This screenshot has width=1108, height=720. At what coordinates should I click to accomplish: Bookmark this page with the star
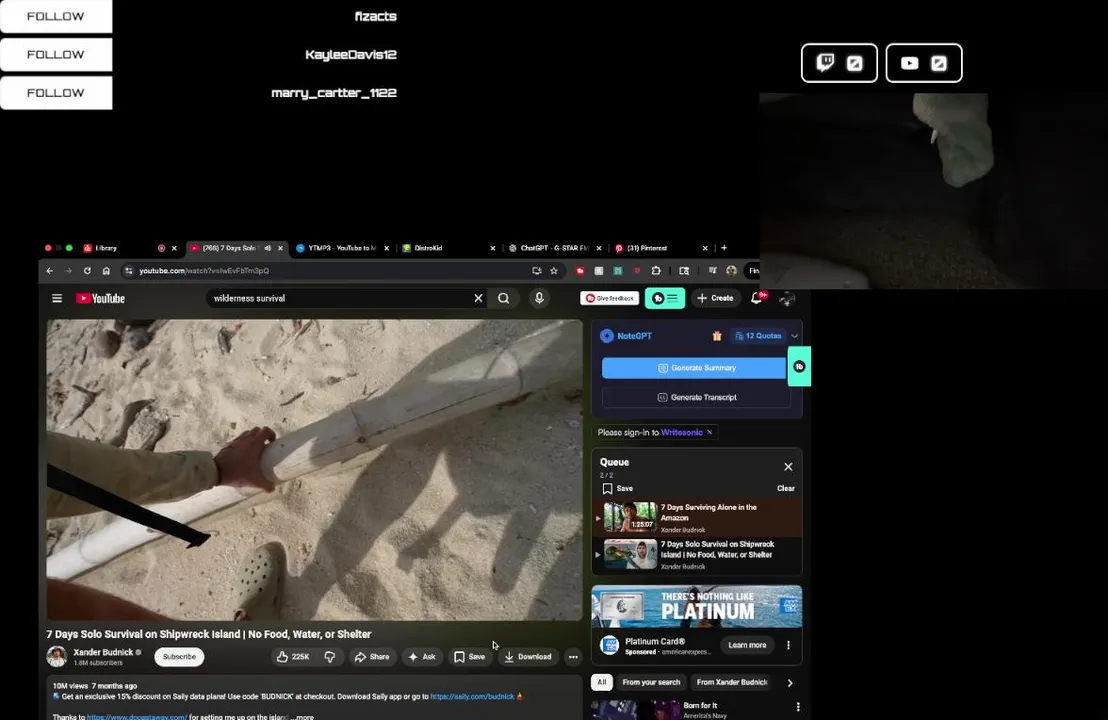click(554, 271)
